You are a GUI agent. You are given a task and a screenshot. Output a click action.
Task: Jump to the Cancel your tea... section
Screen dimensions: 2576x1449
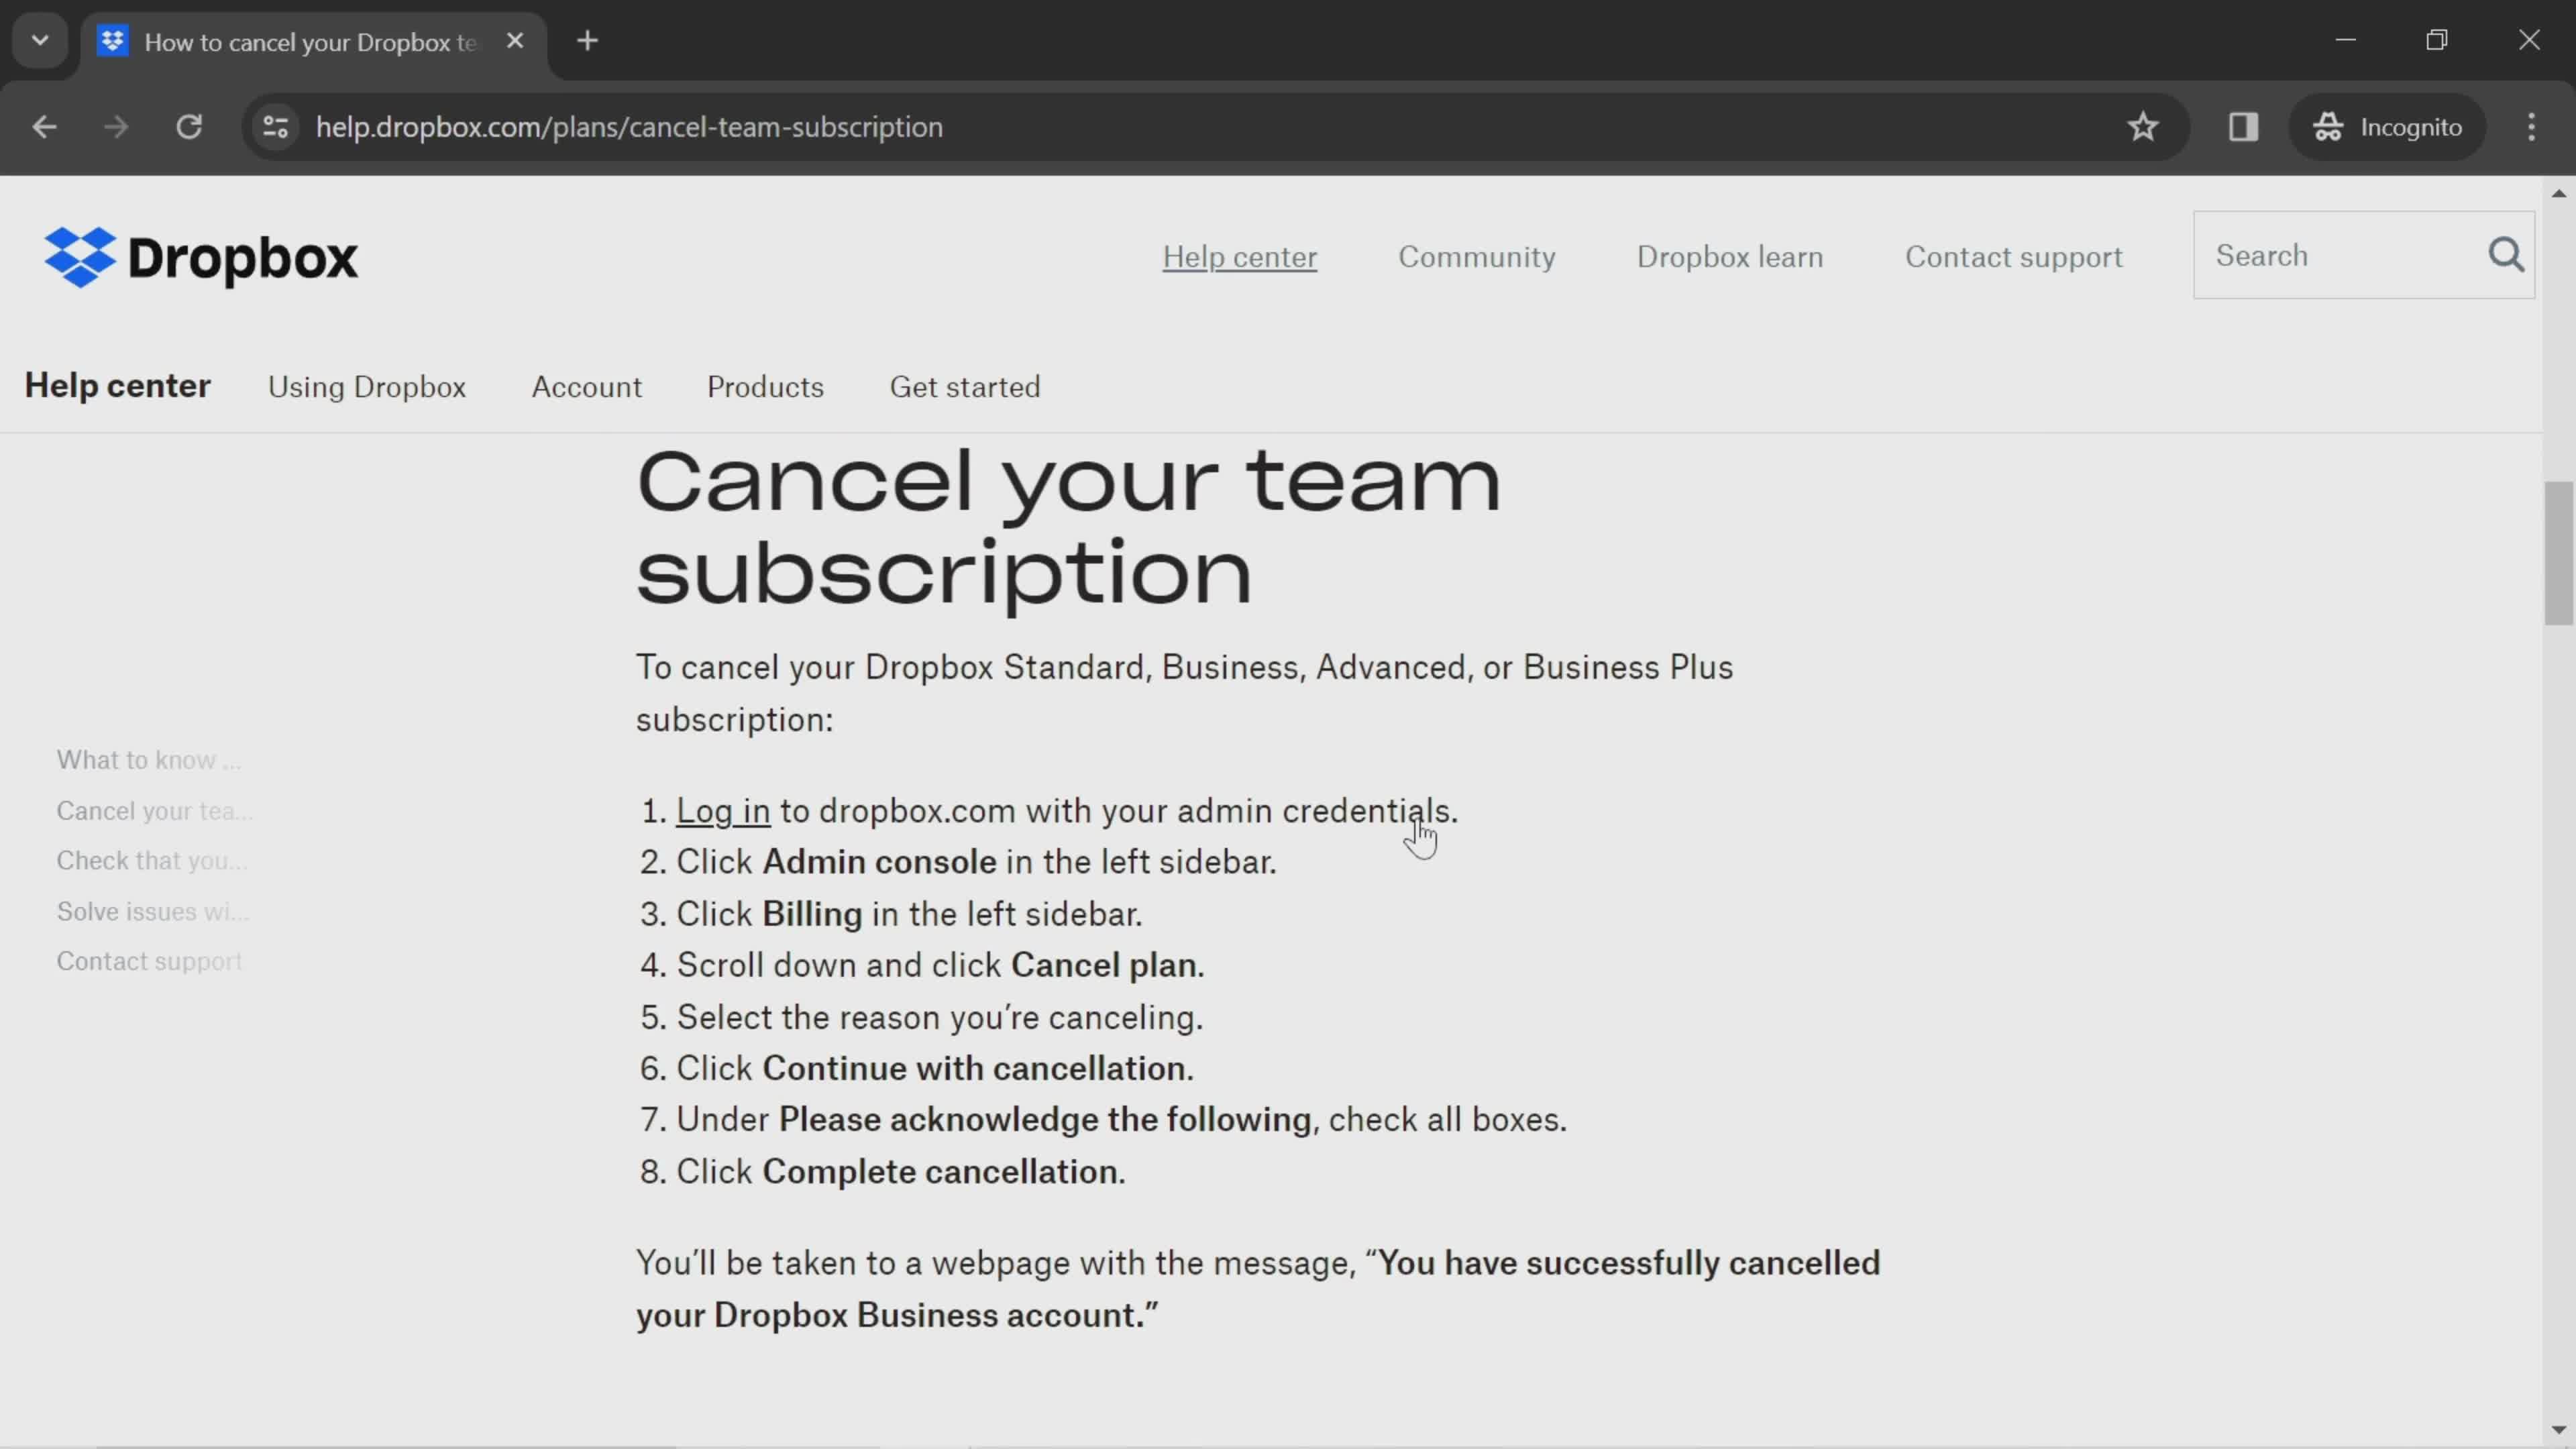coord(154,811)
